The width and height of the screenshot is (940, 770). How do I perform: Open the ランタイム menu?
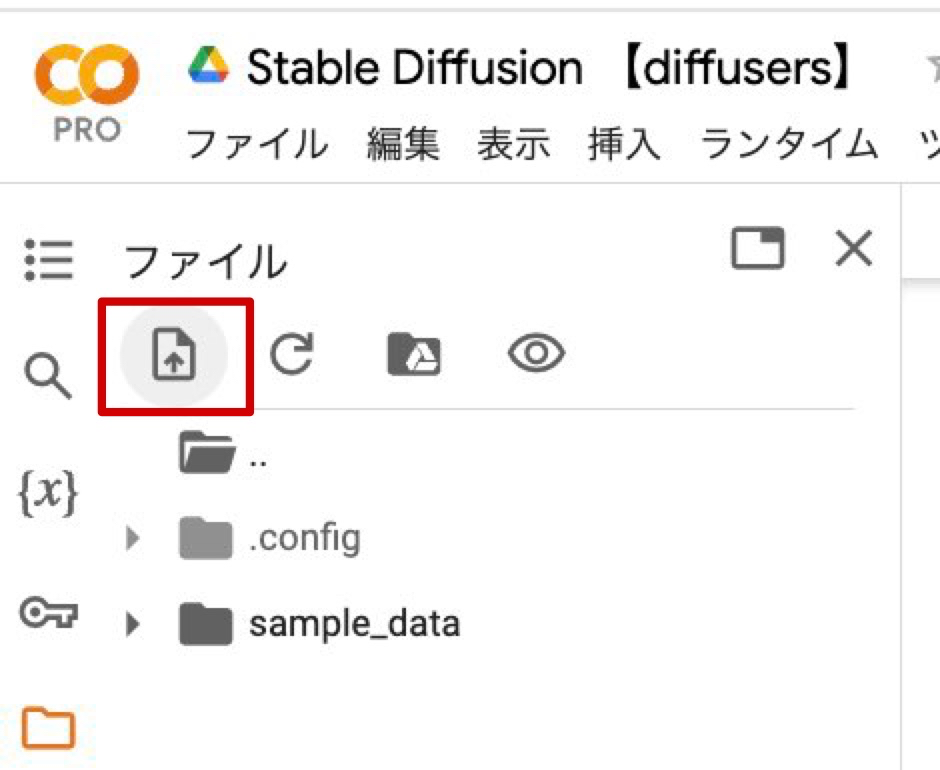[789, 146]
